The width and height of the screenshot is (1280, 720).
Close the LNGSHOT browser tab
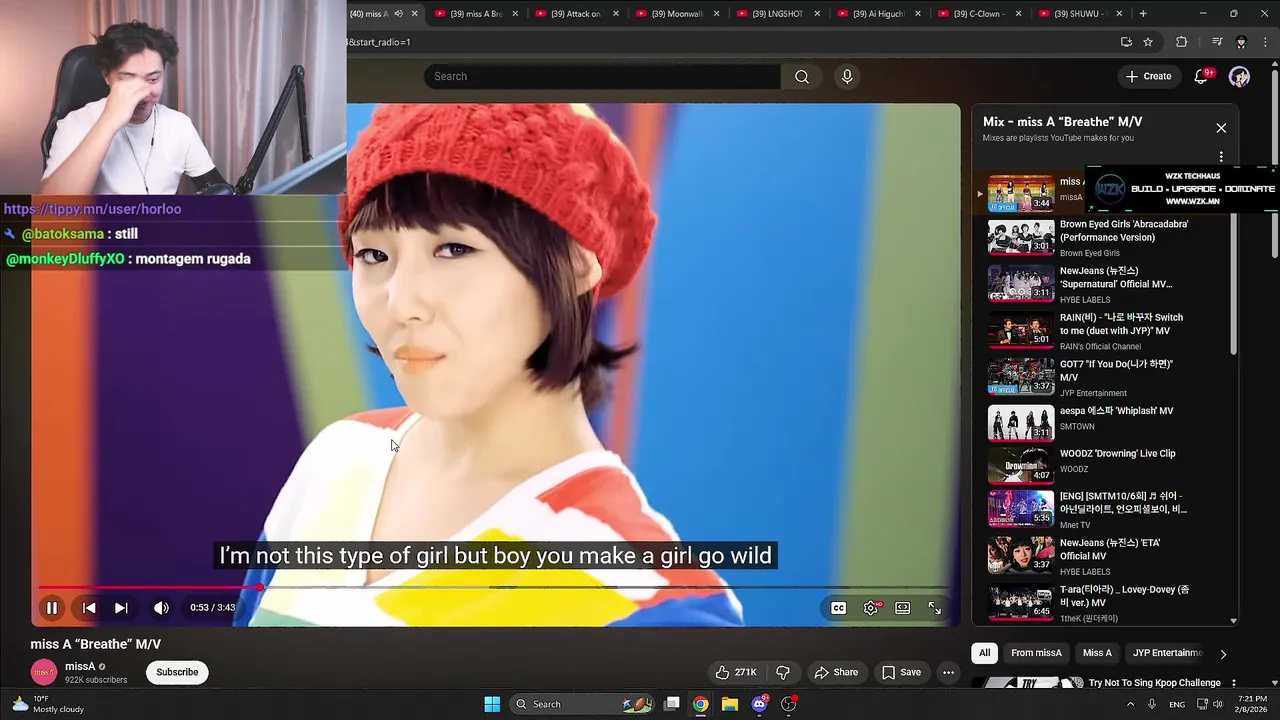click(817, 14)
